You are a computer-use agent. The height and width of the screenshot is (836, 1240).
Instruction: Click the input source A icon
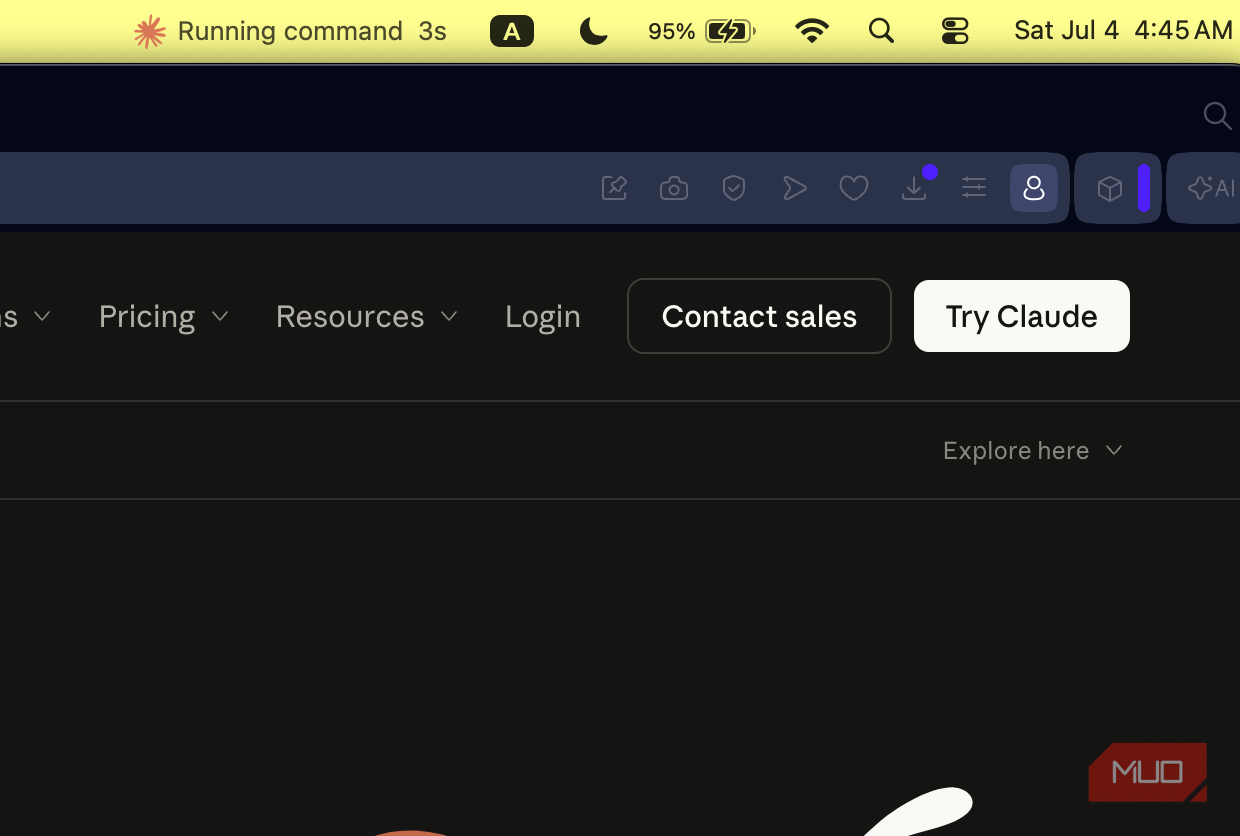pyautogui.click(x=512, y=32)
